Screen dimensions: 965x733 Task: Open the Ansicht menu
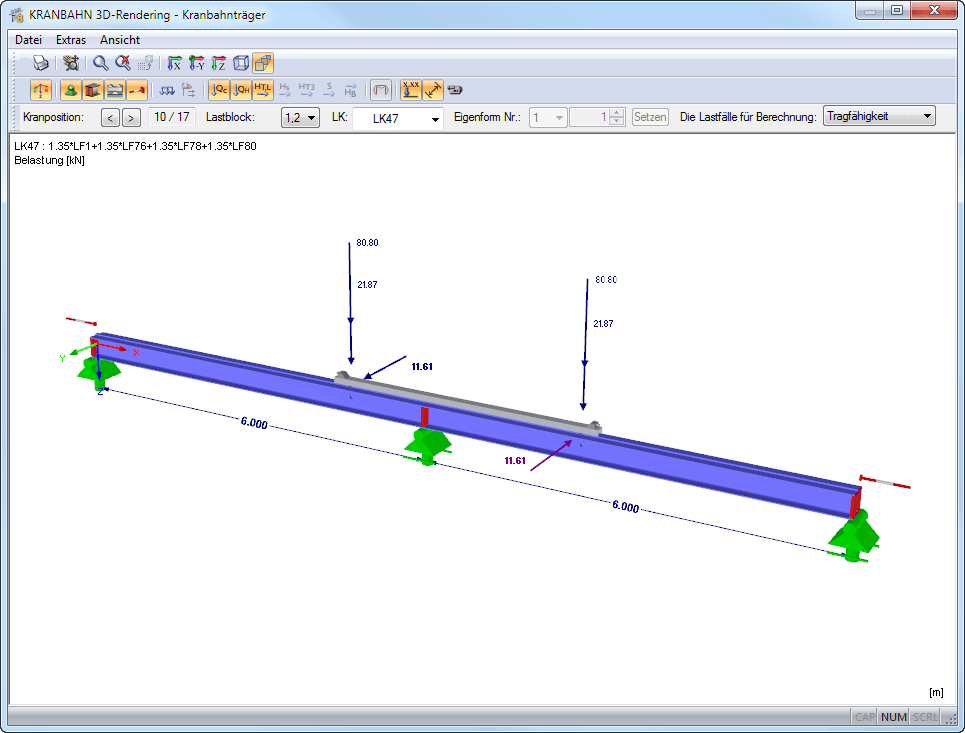pos(120,40)
